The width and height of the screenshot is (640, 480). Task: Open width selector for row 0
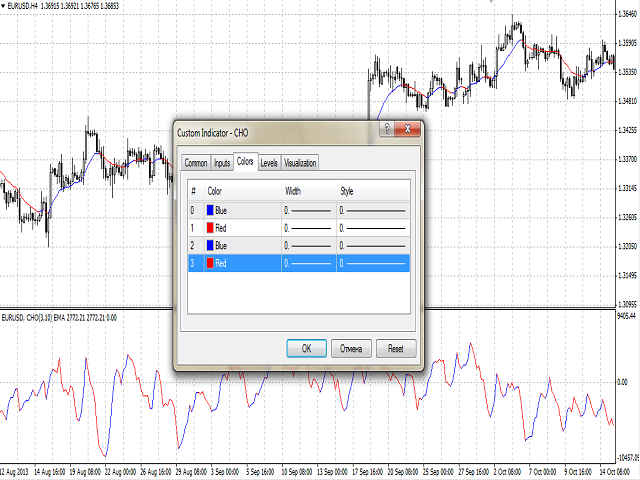click(x=309, y=211)
